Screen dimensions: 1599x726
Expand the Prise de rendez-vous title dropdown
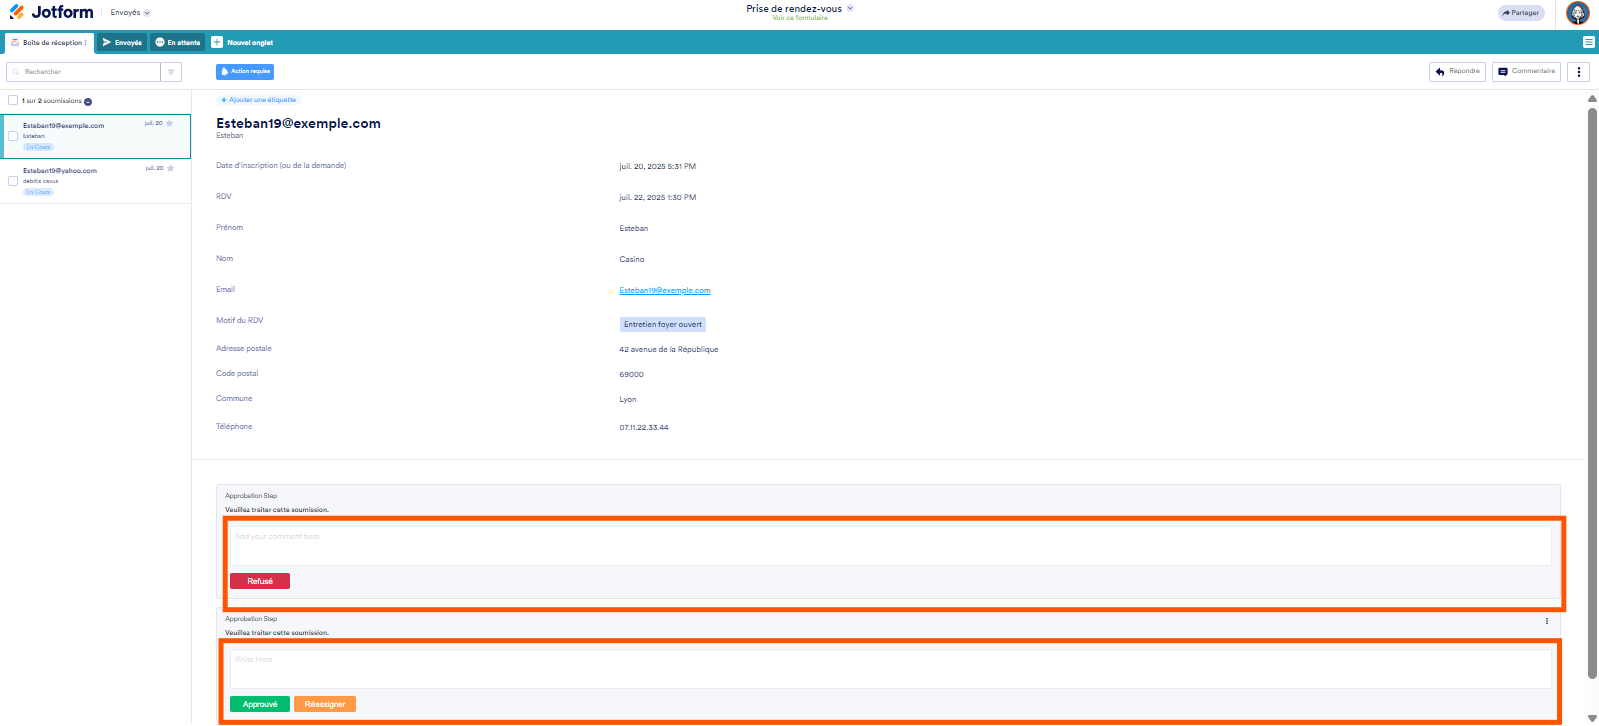tap(850, 8)
